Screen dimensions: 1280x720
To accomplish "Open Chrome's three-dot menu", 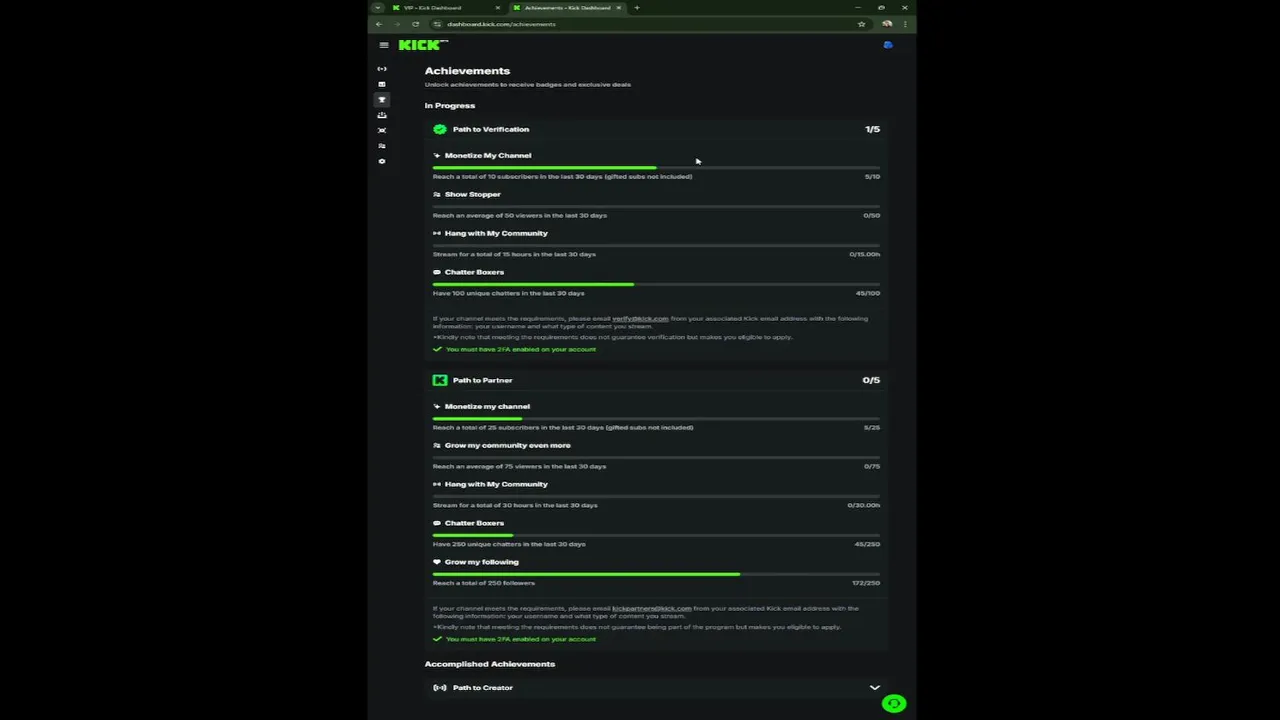I will [906, 24].
